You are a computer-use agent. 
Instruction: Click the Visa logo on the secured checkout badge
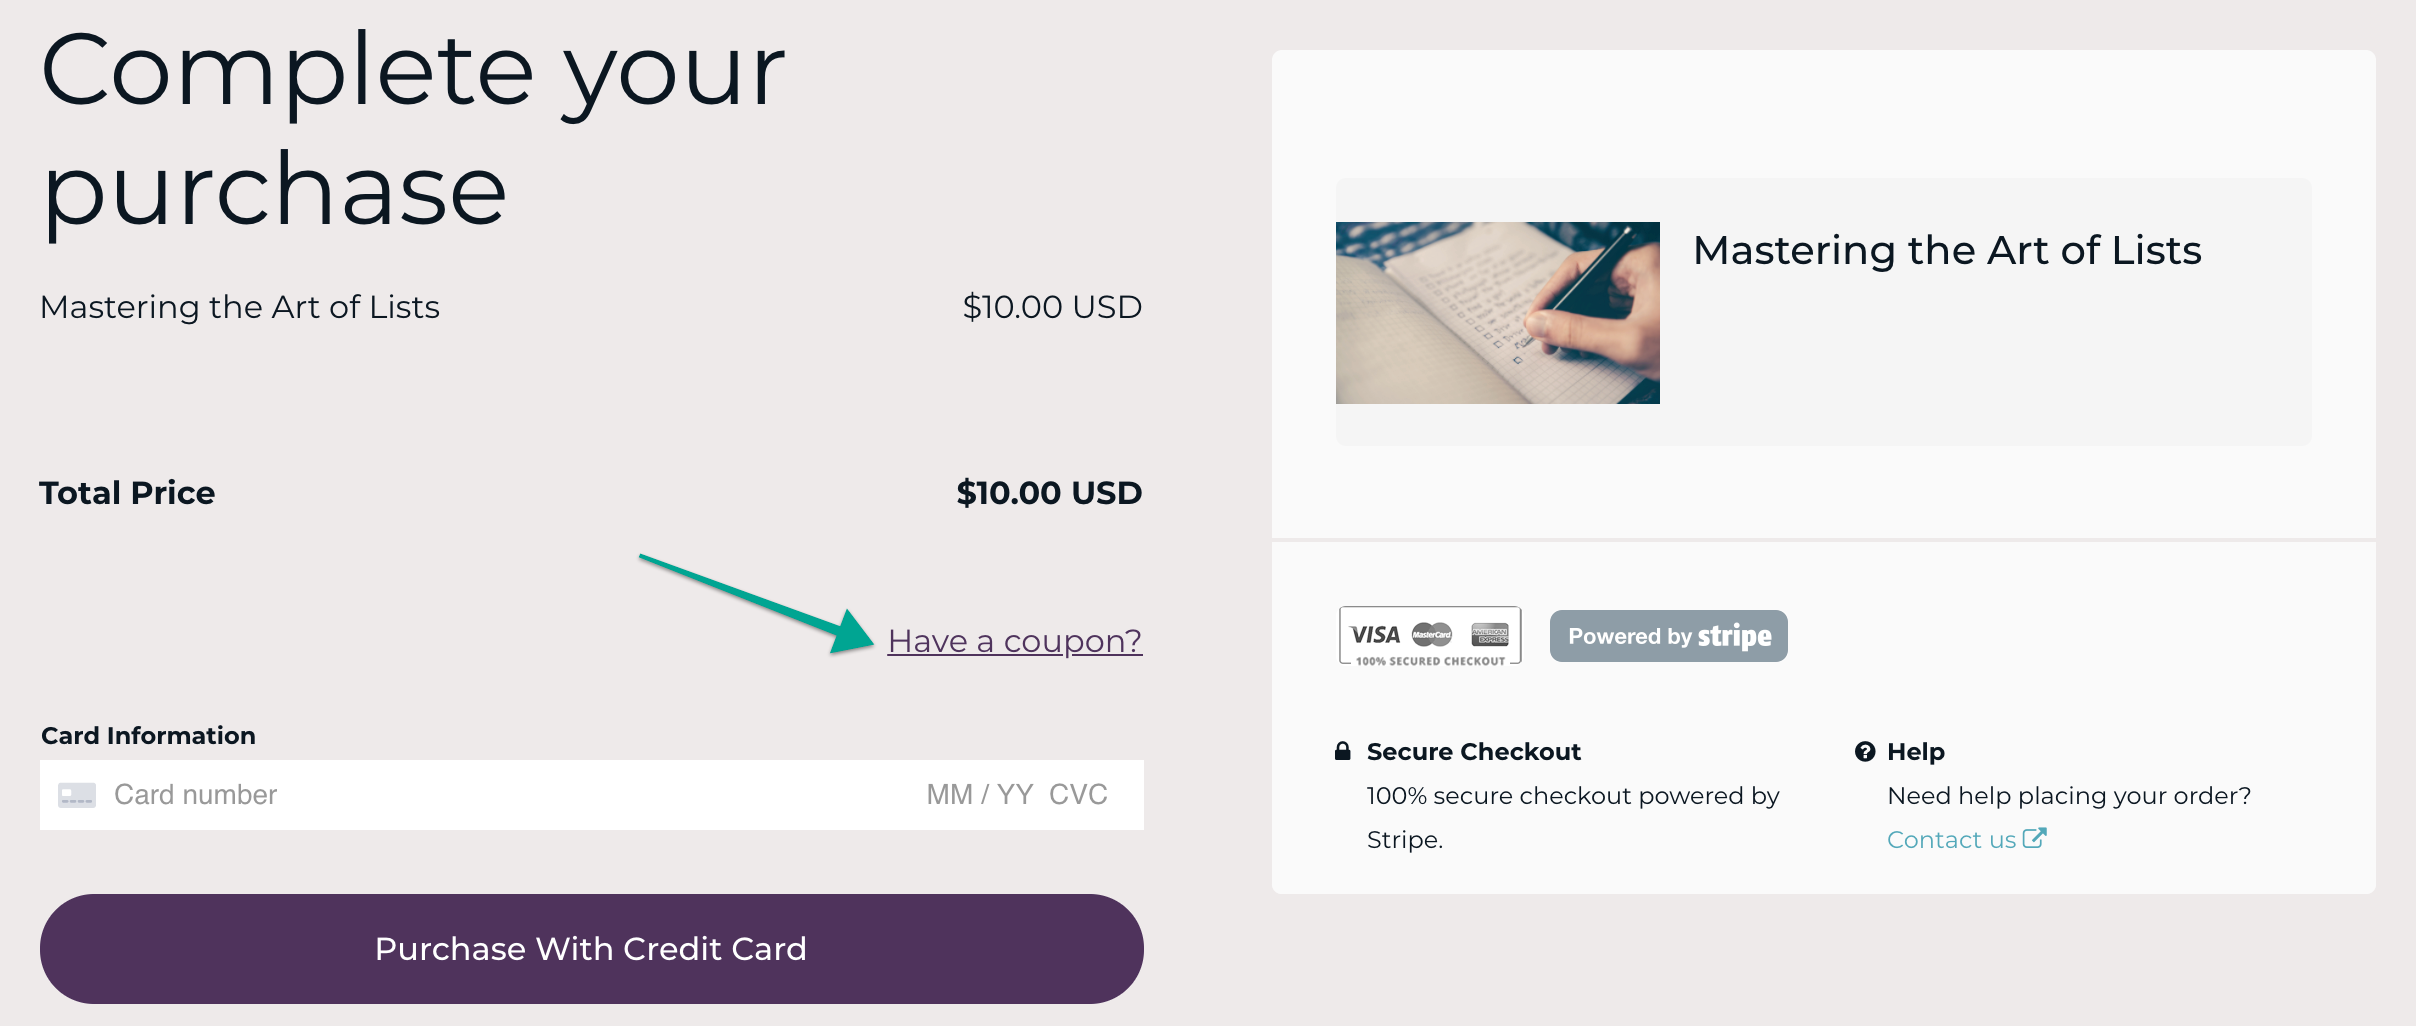(x=1375, y=635)
